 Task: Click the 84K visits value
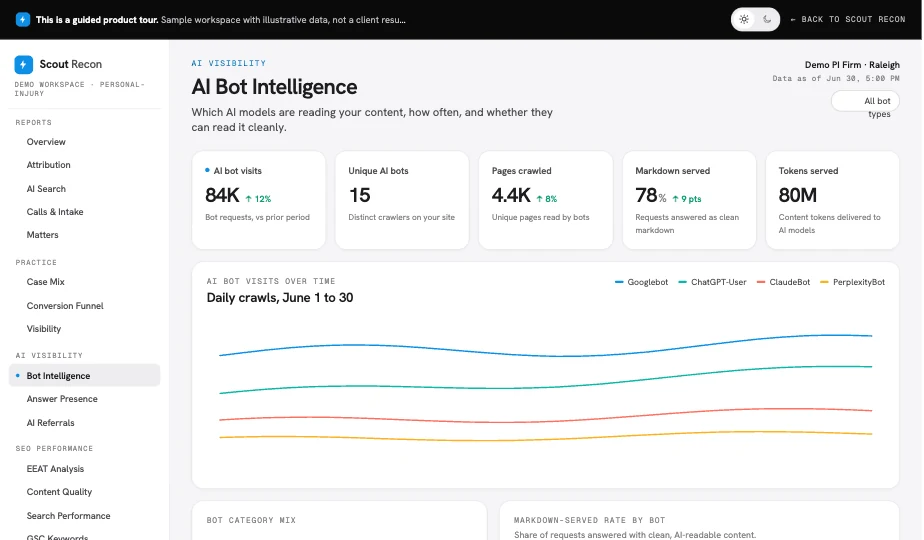(x=222, y=195)
